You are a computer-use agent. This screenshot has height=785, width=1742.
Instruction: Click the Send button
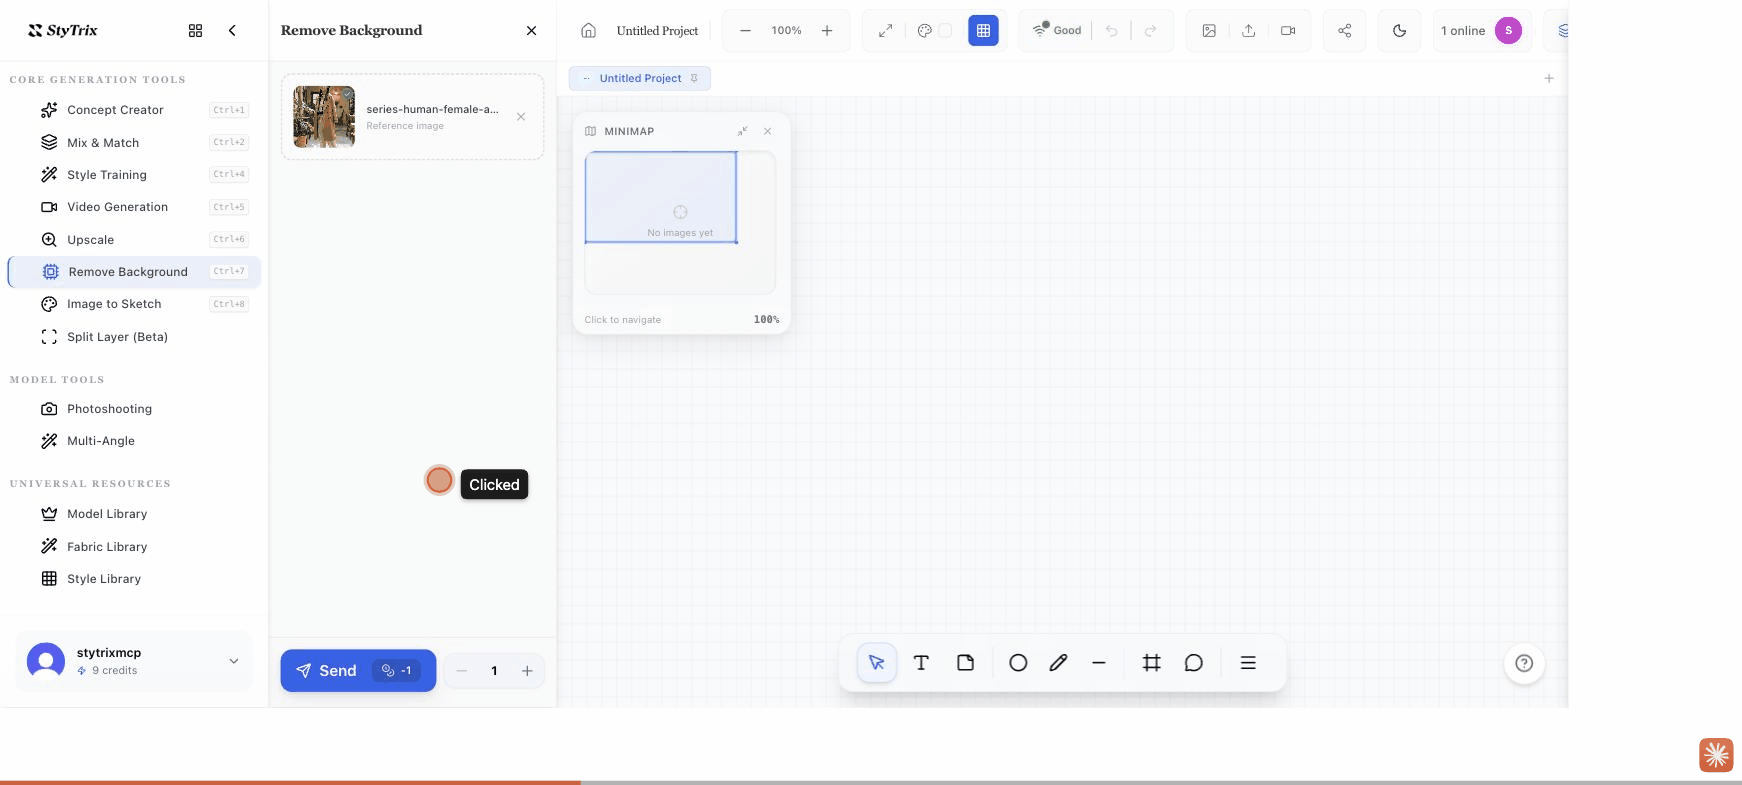coord(358,671)
